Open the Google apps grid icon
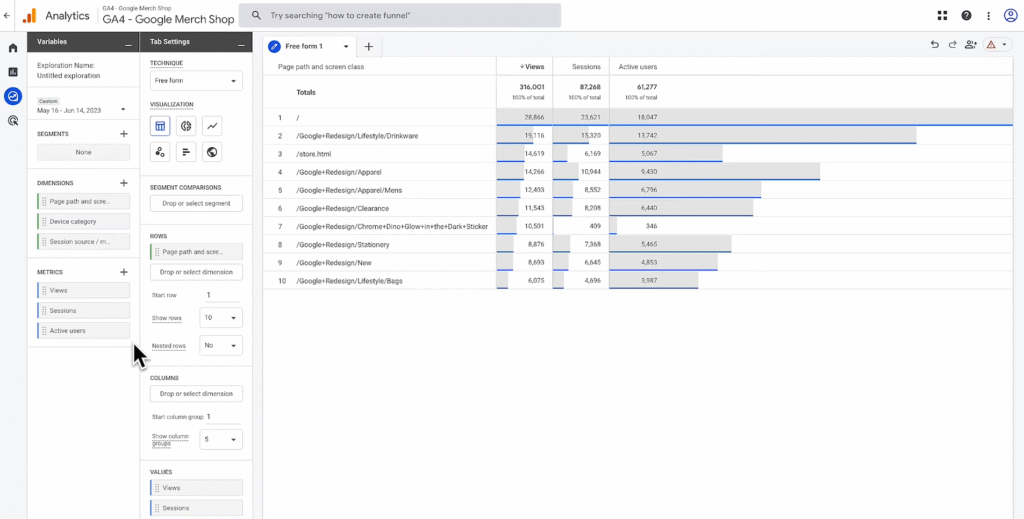Viewport: 1024px width, 519px height. coord(942,16)
